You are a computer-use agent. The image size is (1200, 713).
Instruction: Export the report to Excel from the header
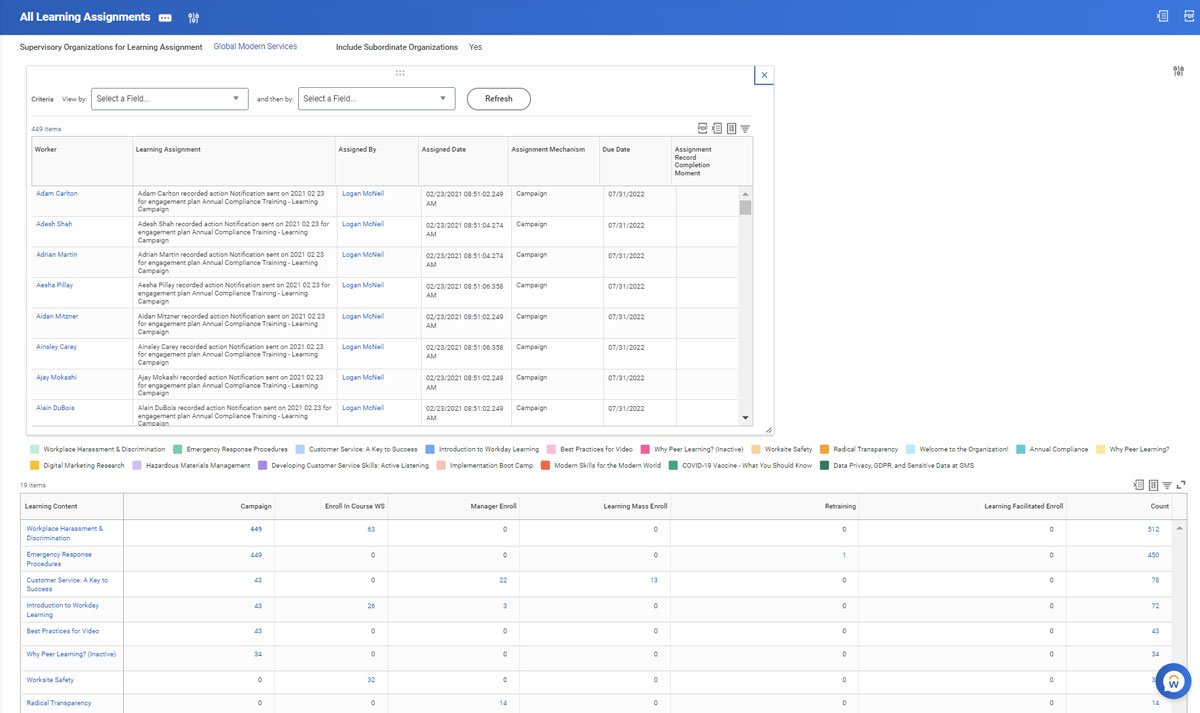[x=1163, y=17]
